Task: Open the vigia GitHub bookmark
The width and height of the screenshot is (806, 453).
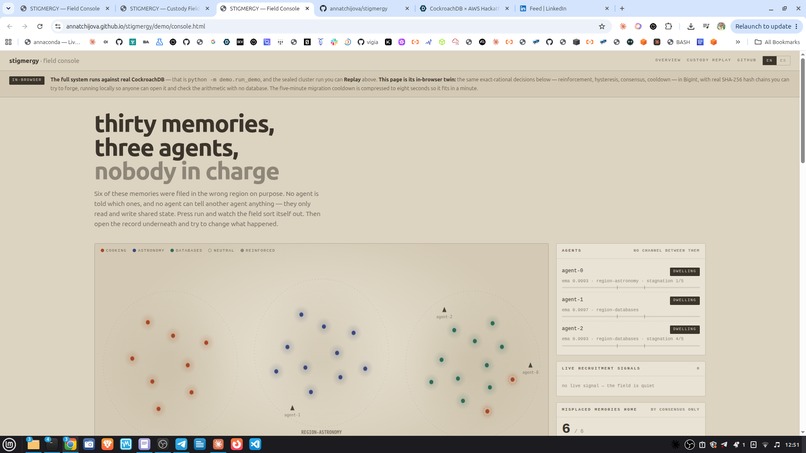Action: (x=368, y=42)
